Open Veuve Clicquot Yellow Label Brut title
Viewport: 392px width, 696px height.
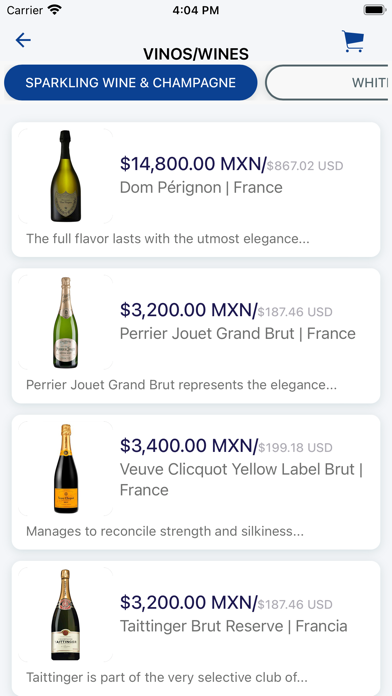pos(242,480)
